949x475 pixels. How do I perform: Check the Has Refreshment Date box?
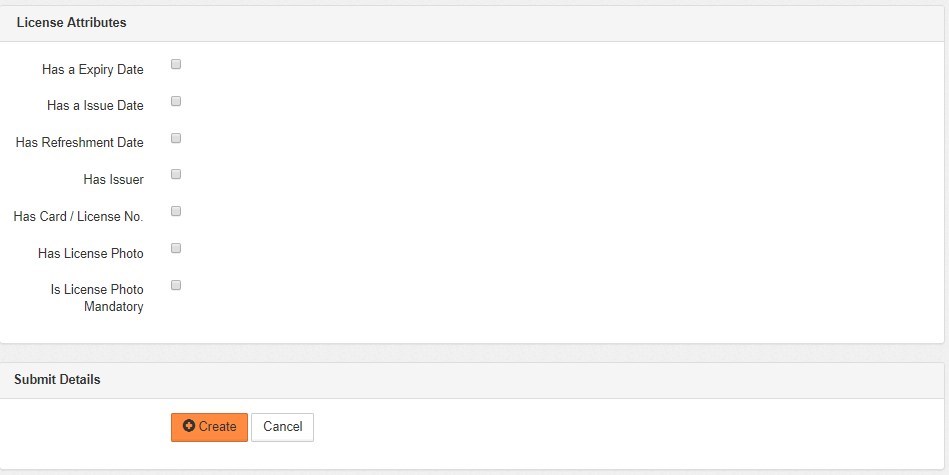tap(176, 138)
